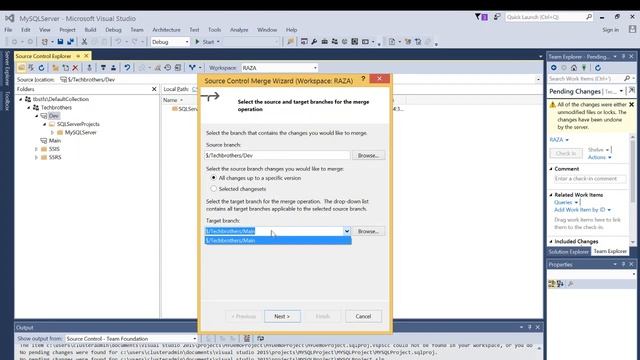The image size is (640, 360).
Task: Click Next in the Merge Wizard
Action: [282, 316]
